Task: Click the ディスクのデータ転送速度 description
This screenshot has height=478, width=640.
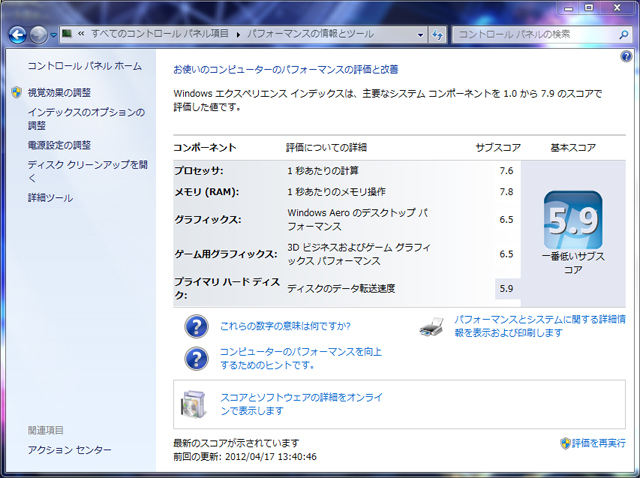Action: pyautogui.click(x=341, y=289)
